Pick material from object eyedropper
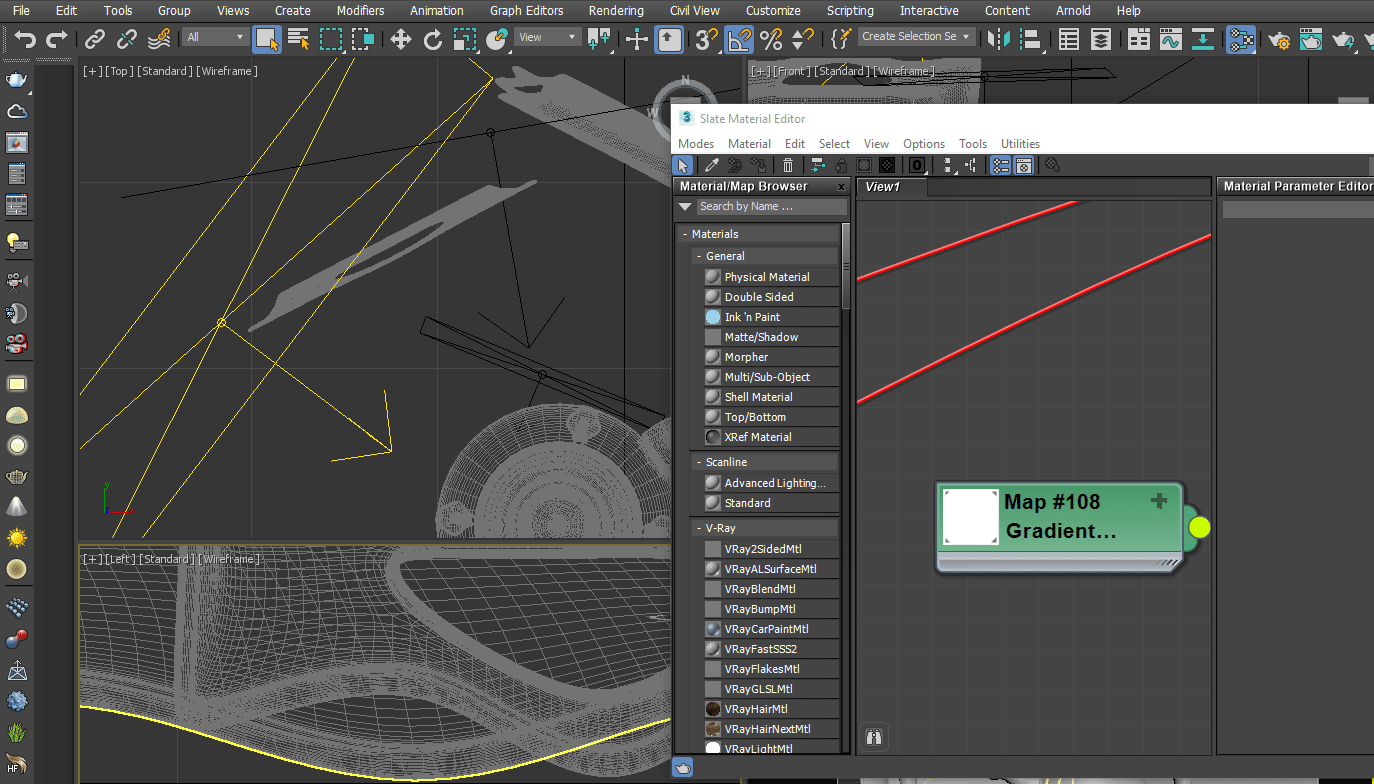Viewport: 1374px width, 784px height. 711,165
